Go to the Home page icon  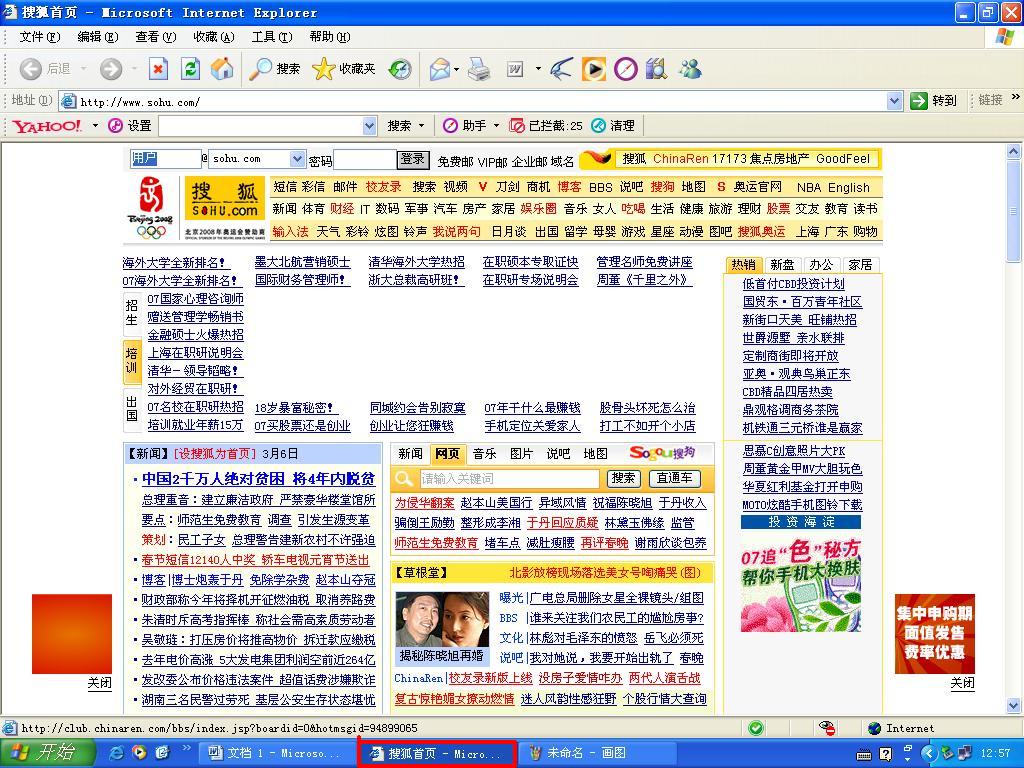point(222,69)
